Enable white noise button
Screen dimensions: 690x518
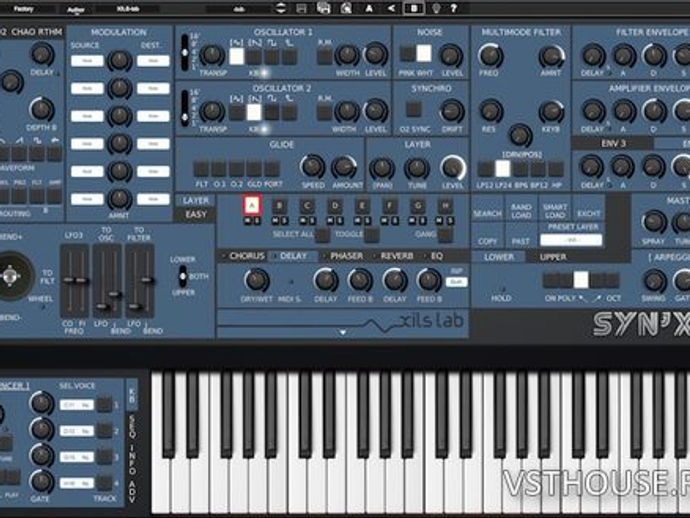click(x=424, y=54)
